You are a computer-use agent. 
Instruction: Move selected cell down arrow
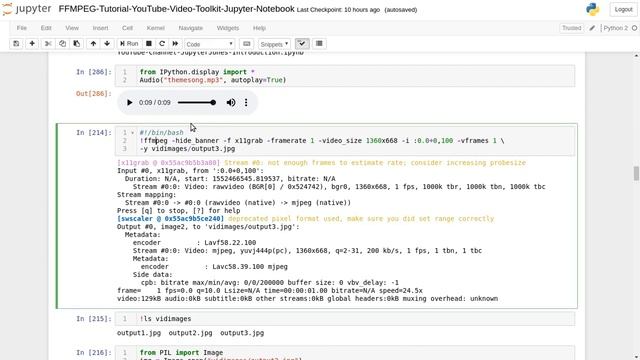(x=107, y=44)
